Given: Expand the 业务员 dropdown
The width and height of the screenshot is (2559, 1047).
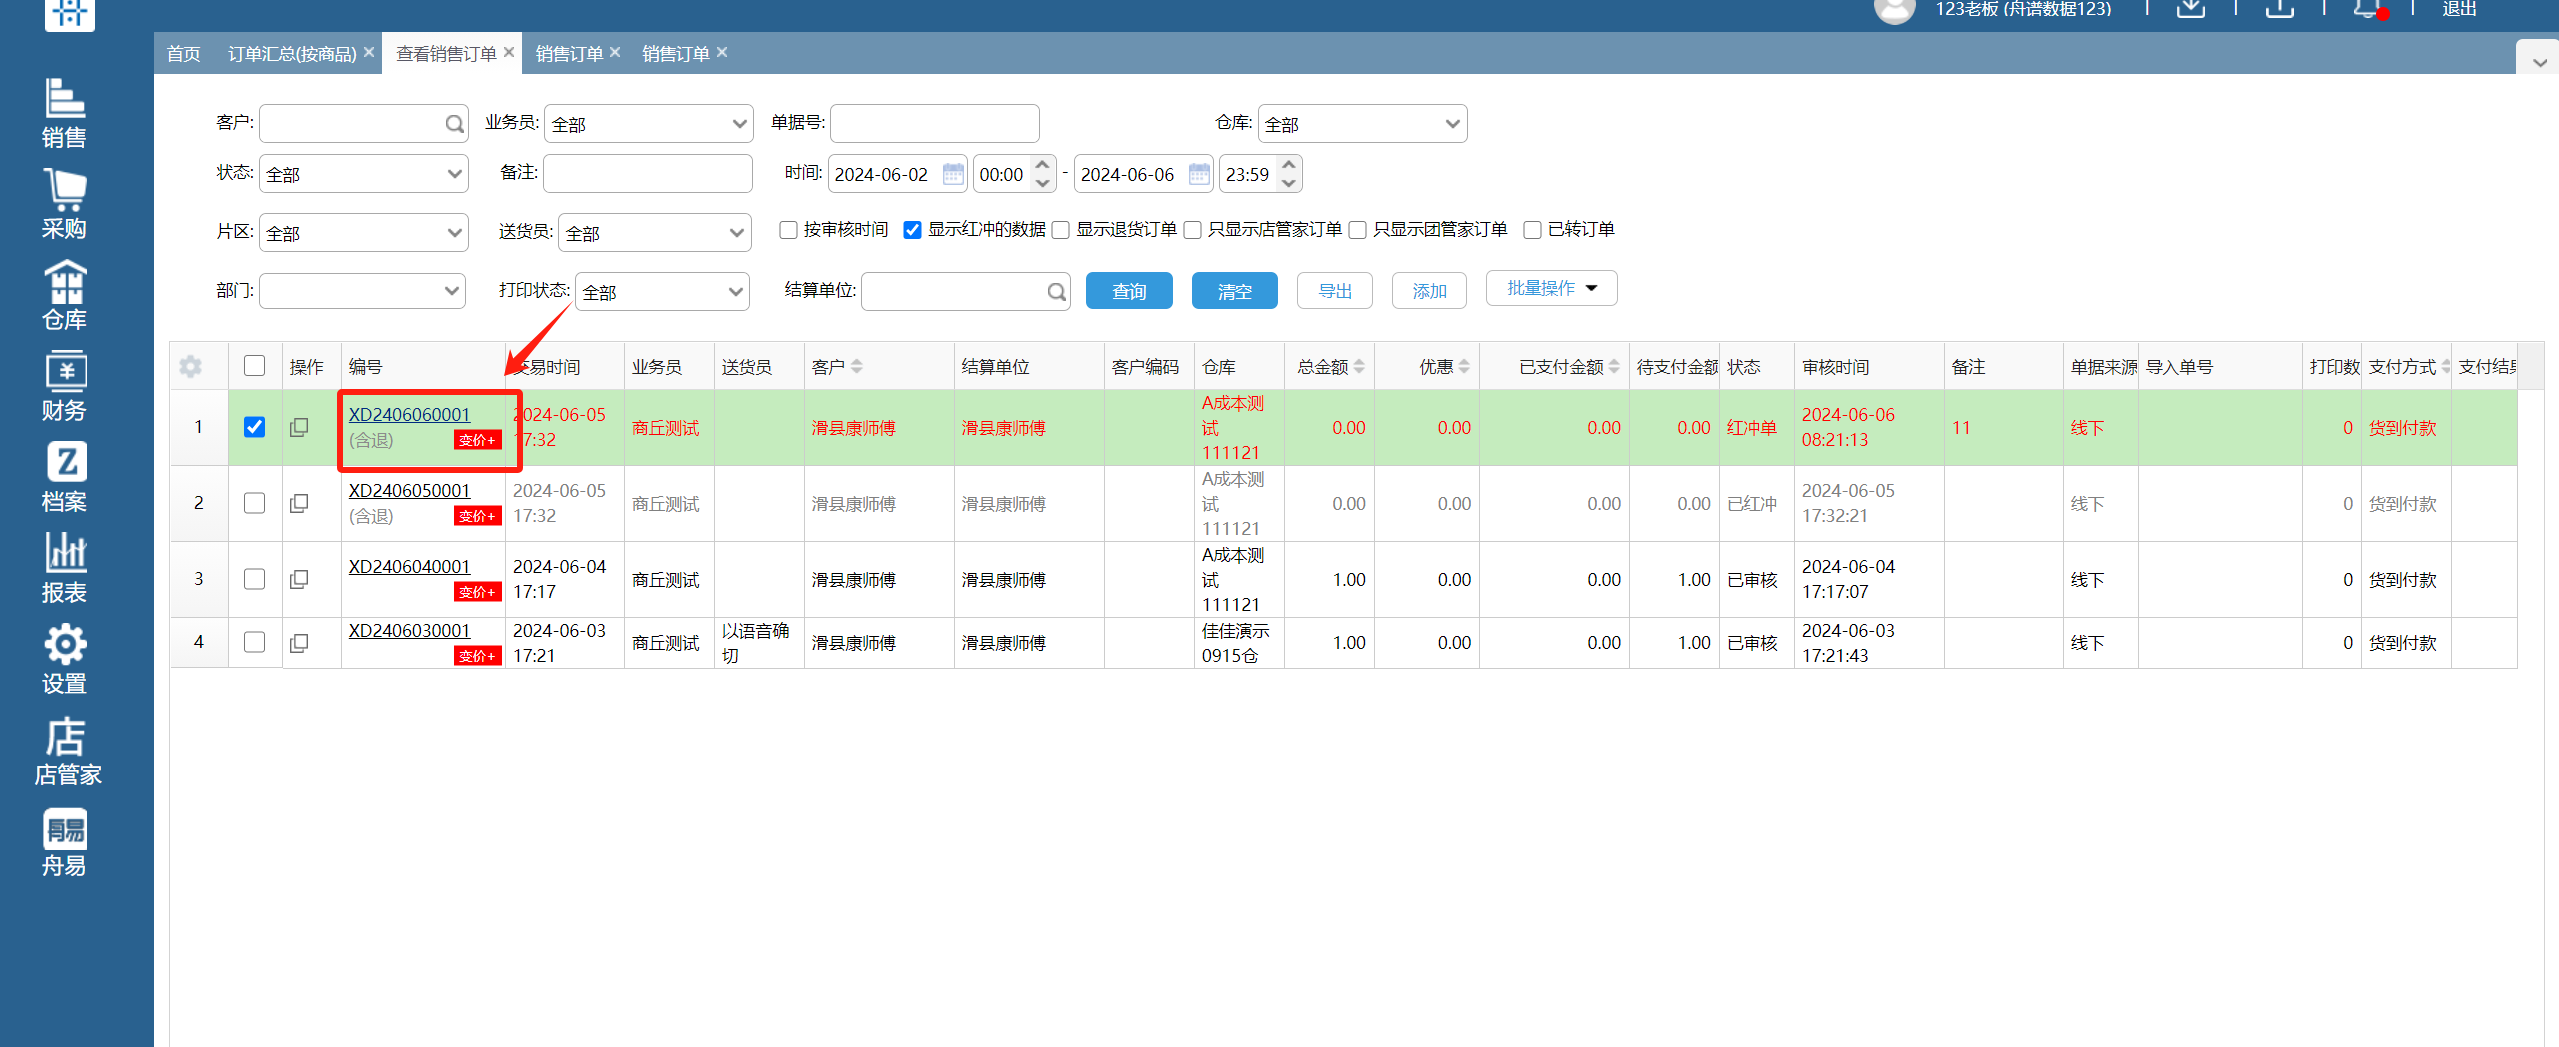Looking at the screenshot, I should 648,124.
